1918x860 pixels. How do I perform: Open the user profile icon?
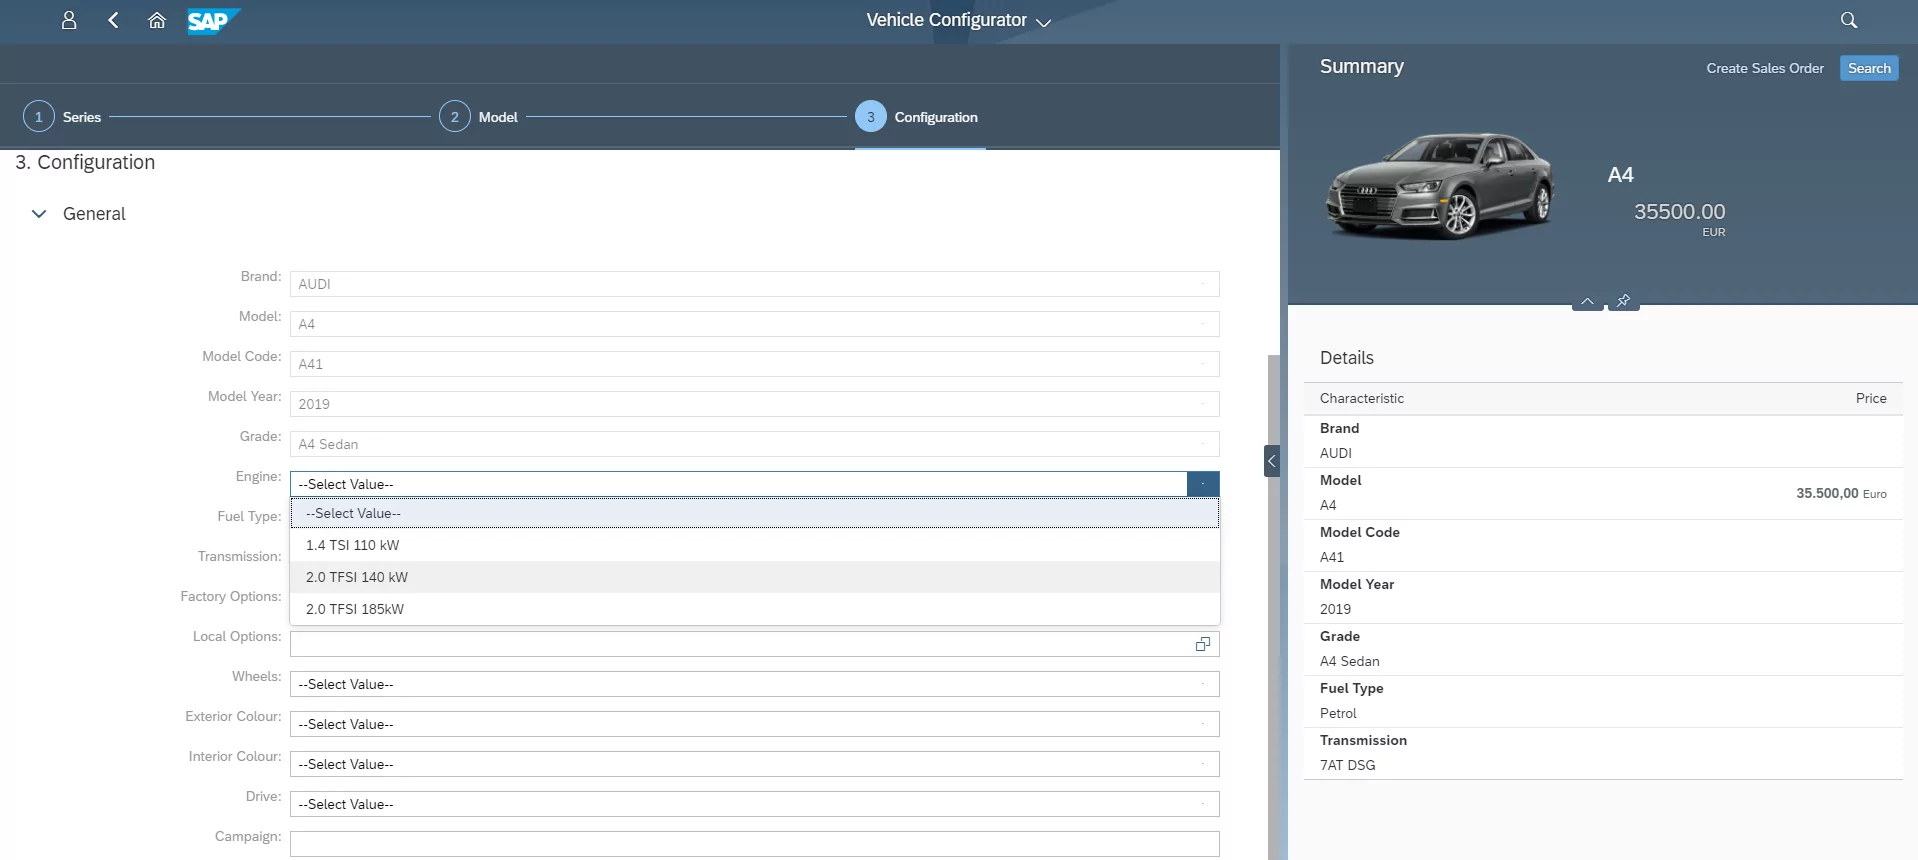pyautogui.click(x=69, y=20)
